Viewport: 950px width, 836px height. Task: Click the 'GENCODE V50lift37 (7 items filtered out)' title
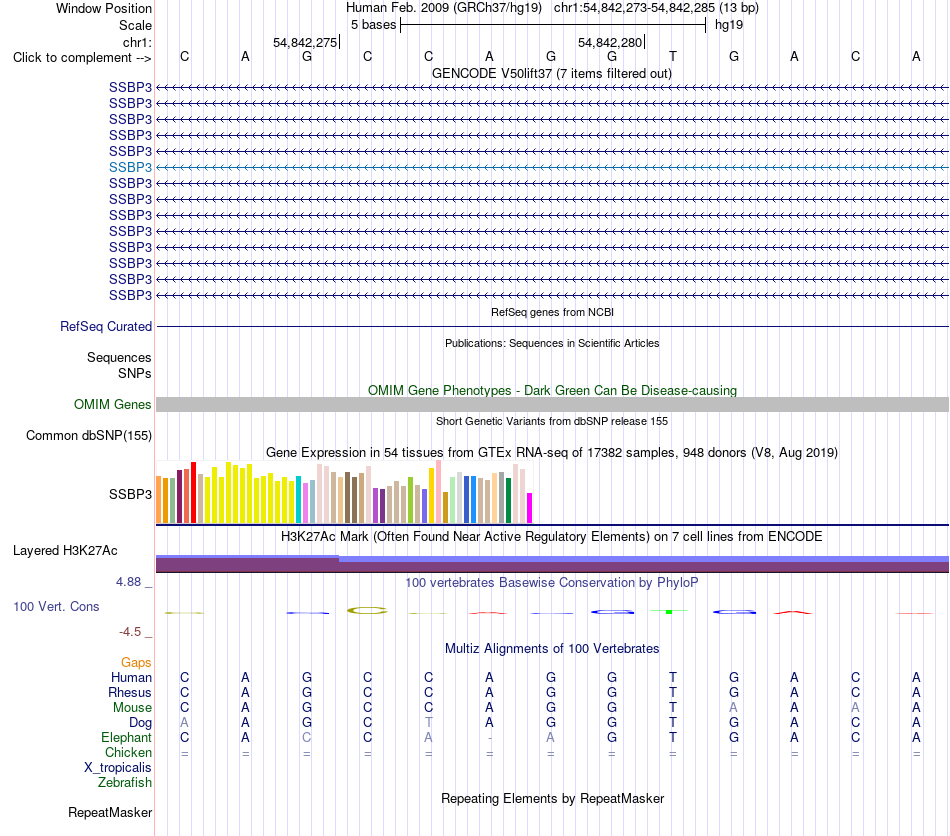tap(552, 73)
